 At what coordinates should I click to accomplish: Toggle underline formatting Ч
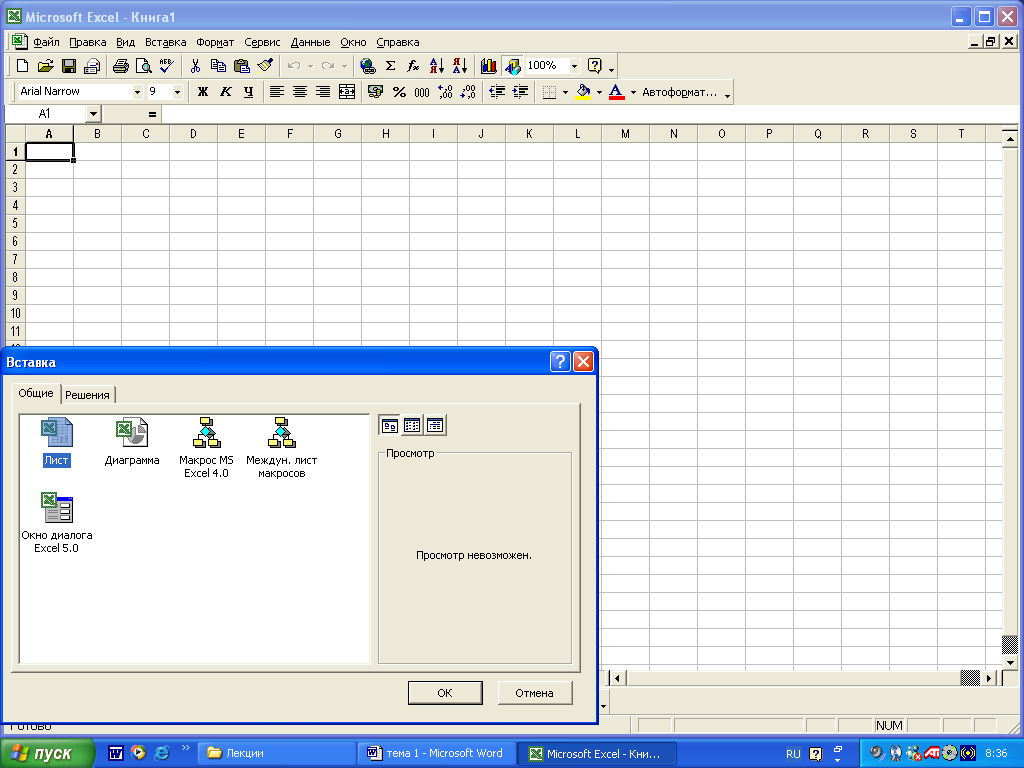(x=248, y=91)
